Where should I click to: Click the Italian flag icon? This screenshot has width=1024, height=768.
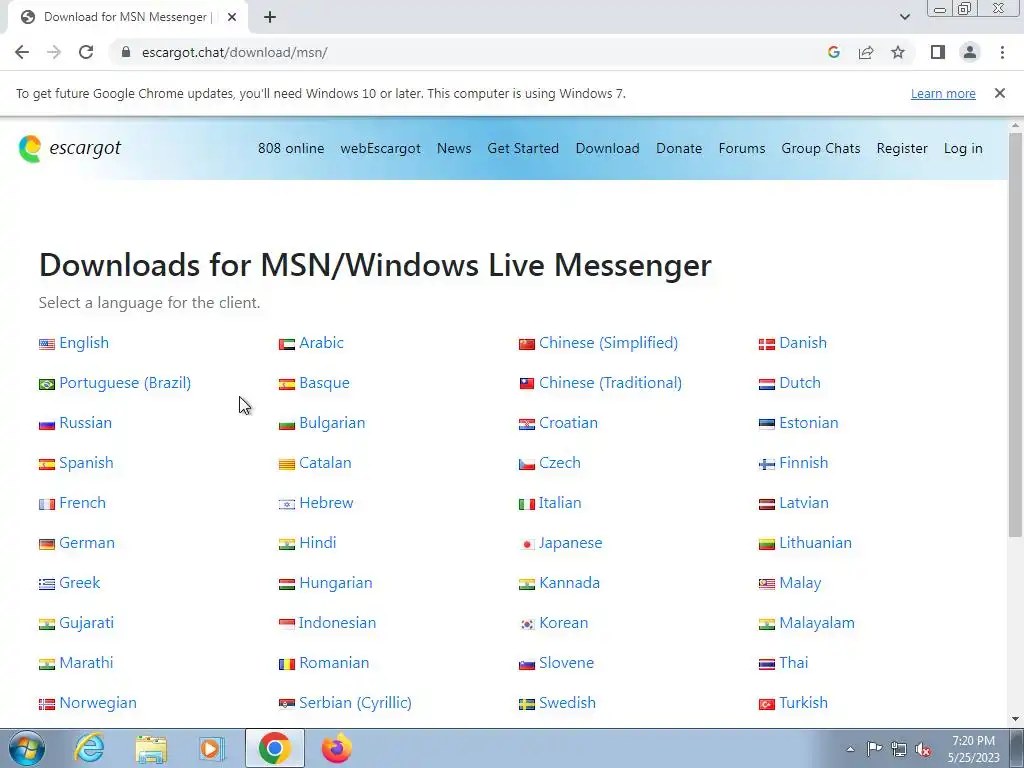click(527, 504)
